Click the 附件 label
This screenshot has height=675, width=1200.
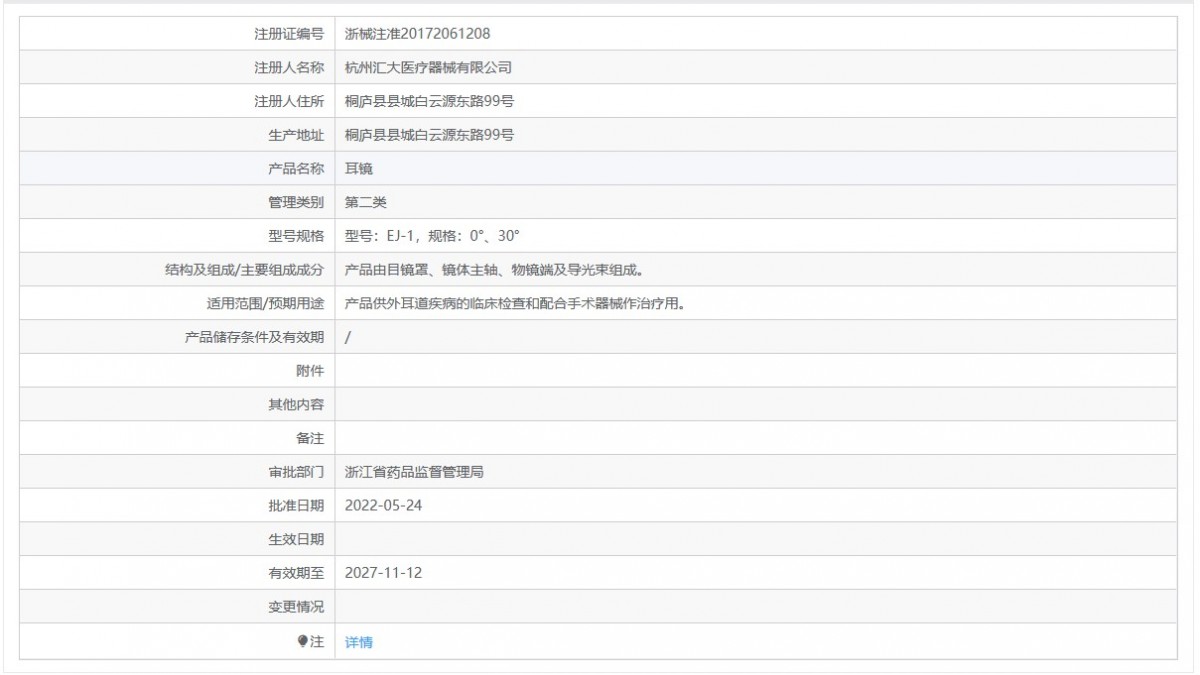[310, 371]
